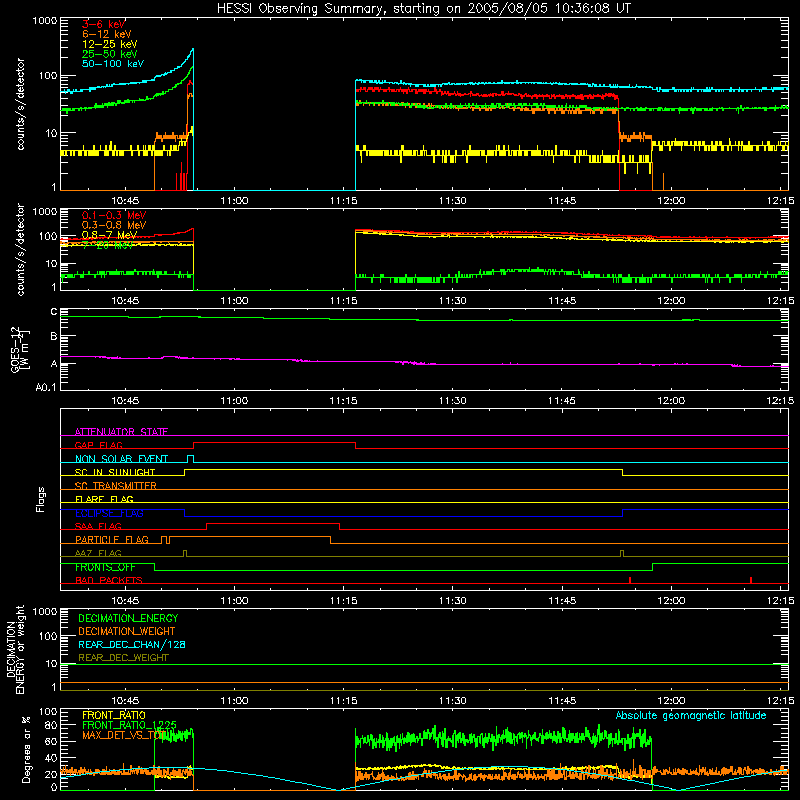Image resolution: width=800 pixels, height=800 pixels.
Task: Click the B level tick on GOES axis
Action: pos(54,337)
